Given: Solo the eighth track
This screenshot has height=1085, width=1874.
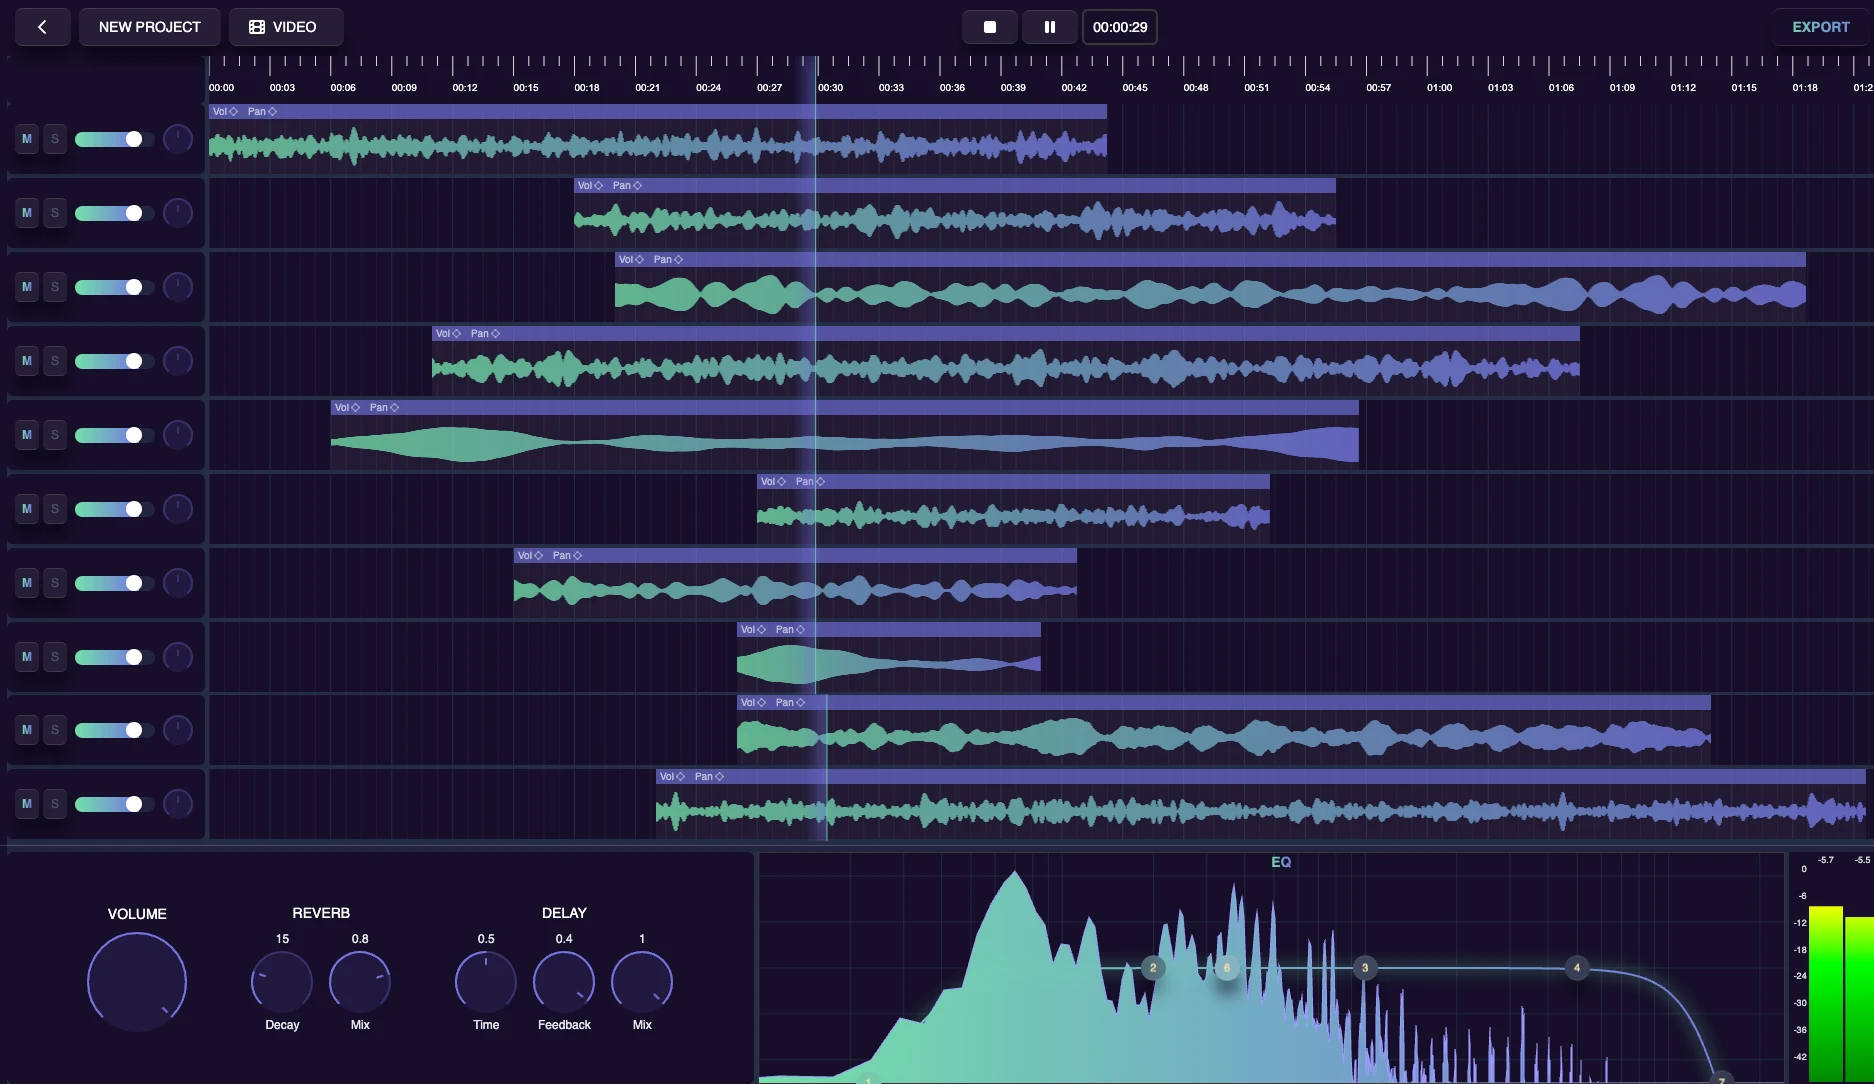Looking at the screenshot, I should [55, 657].
